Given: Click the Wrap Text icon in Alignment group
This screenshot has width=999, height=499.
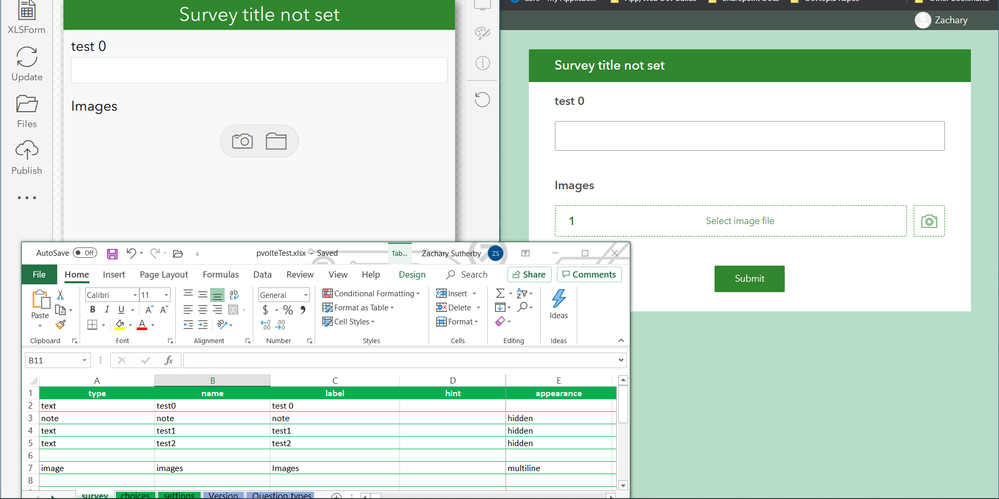Looking at the screenshot, I should 234,294.
